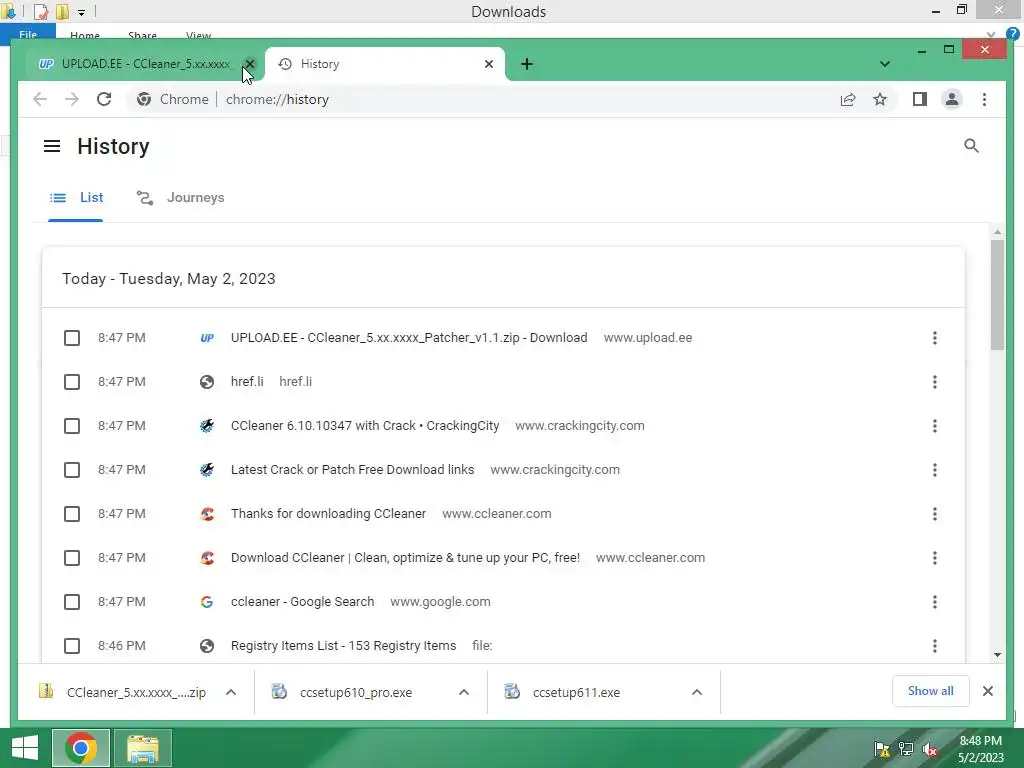Image resolution: width=1024 pixels, height=768 pixels.
Task: Check the ccleaner Google Search checkbox
Action: click(72, 601)
